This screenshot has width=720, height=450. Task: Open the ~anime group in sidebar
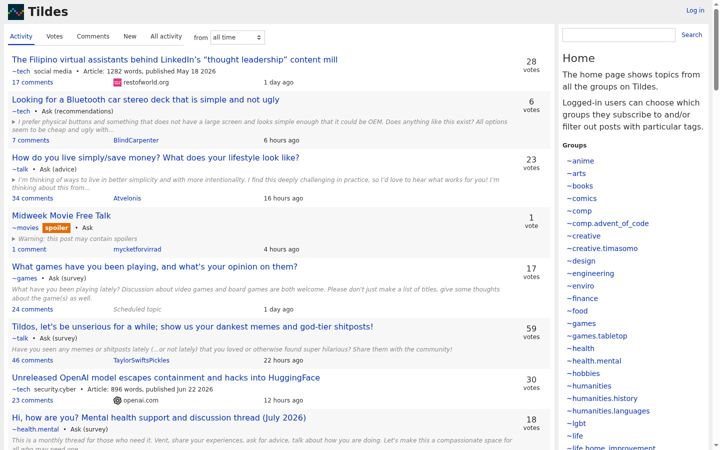pos(580,161)
